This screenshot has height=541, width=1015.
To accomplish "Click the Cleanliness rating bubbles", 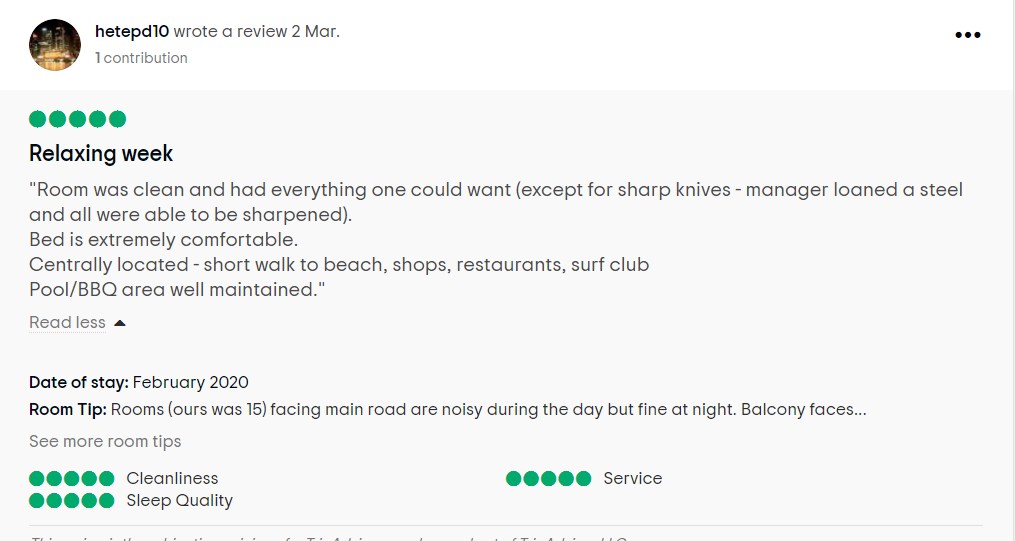I will click(72, 478).
